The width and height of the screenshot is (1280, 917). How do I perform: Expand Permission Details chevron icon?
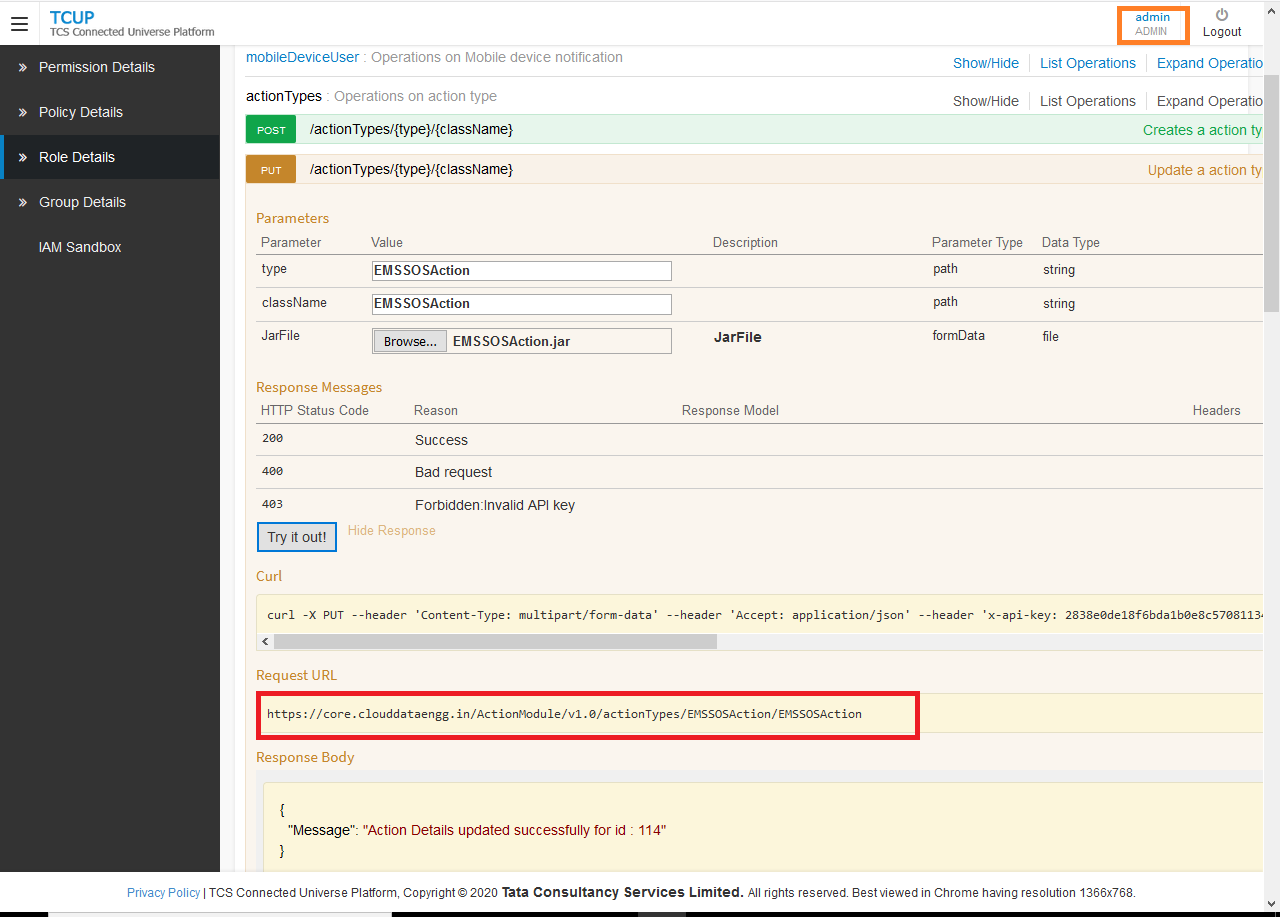pyautogui.click(x=22, y=67)
